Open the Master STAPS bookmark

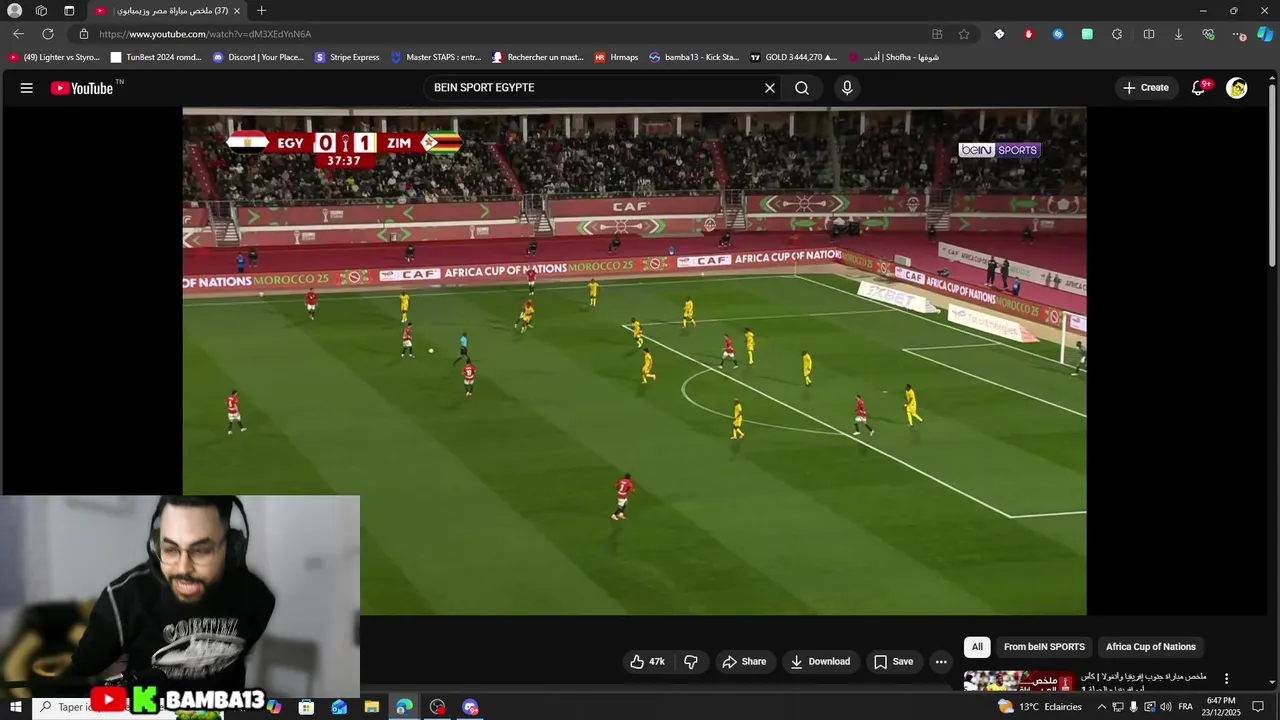coord(436,58)
